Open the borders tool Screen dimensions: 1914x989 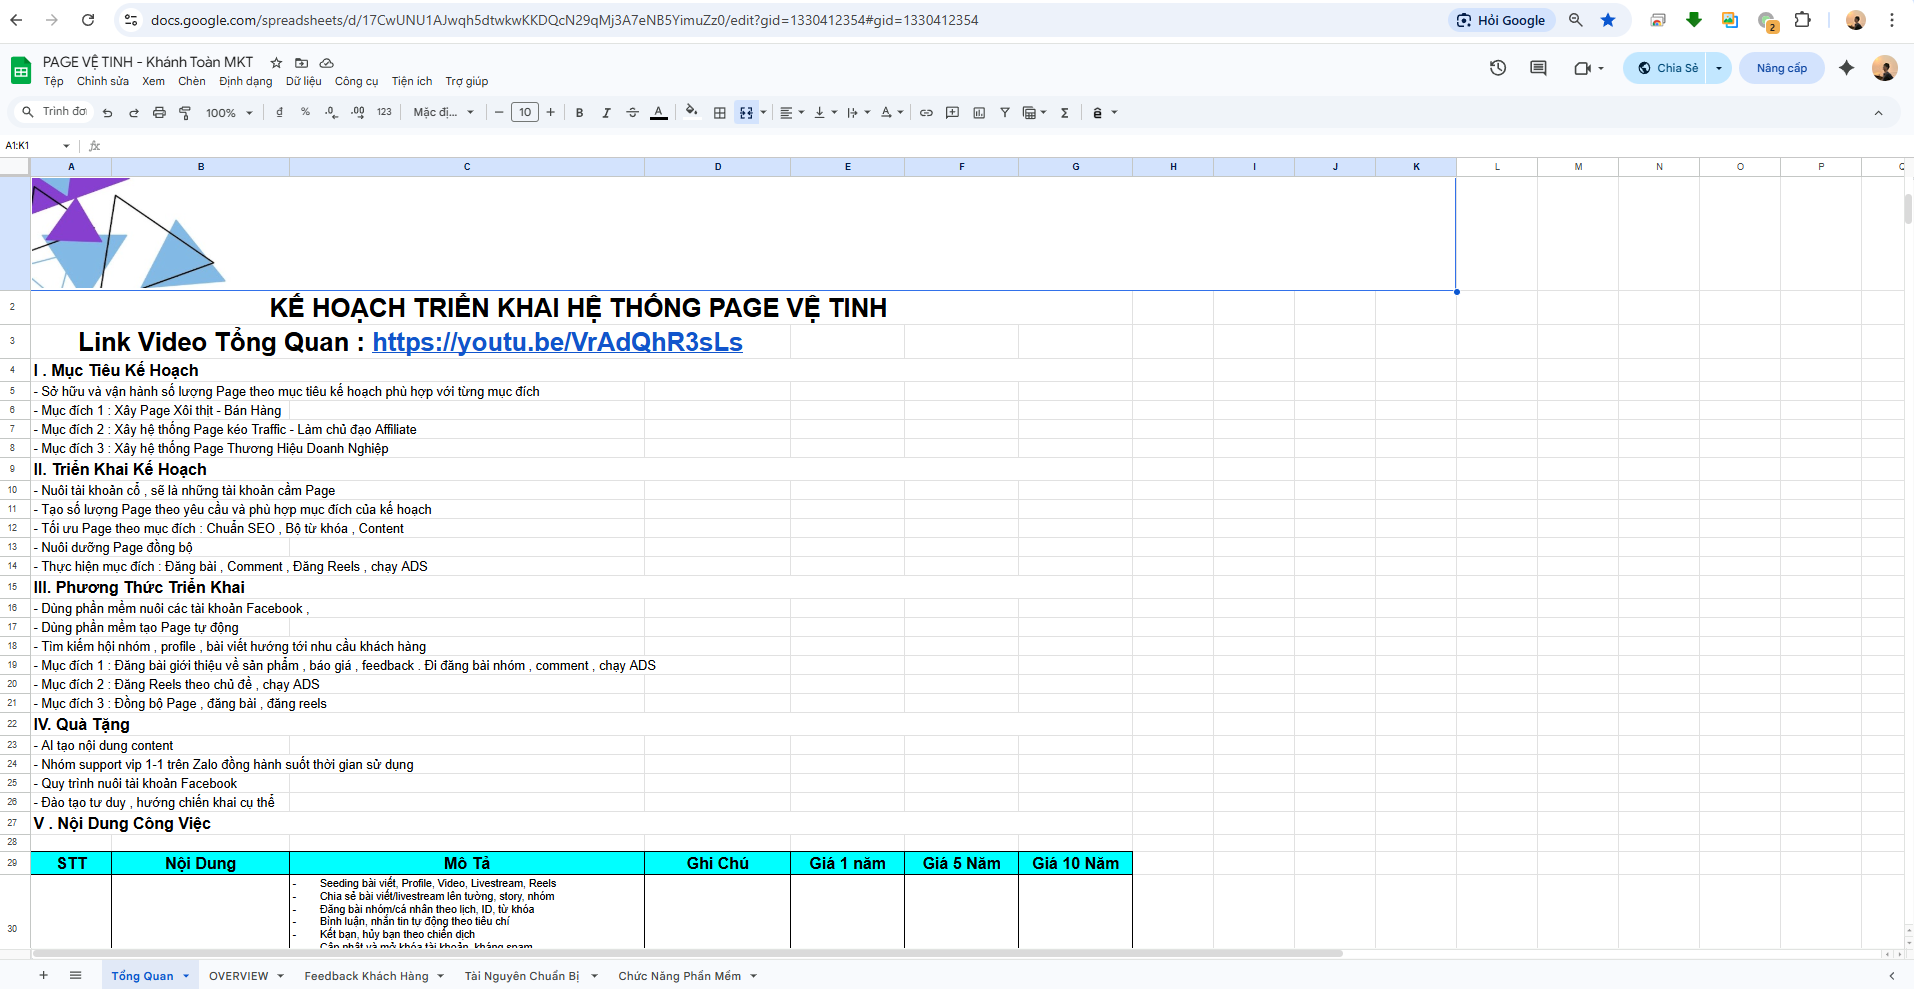click(719, 113)
